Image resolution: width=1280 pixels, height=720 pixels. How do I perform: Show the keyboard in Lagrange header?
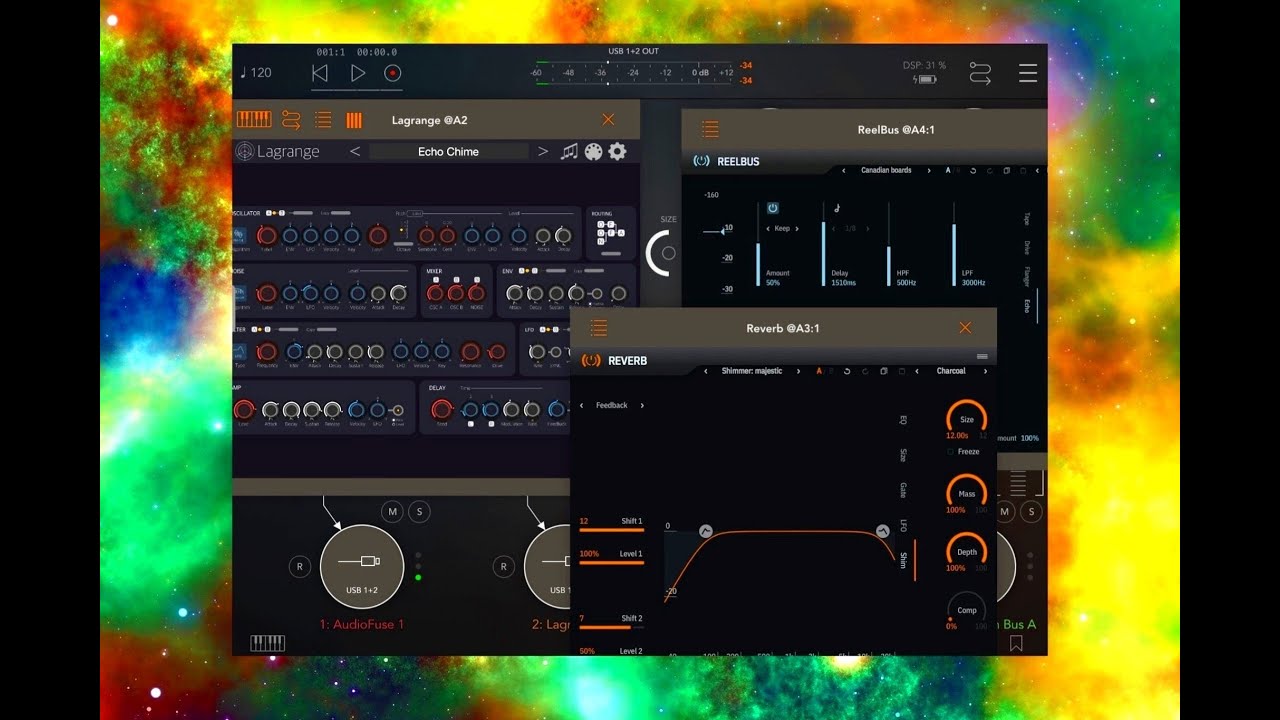click(254, 120)
